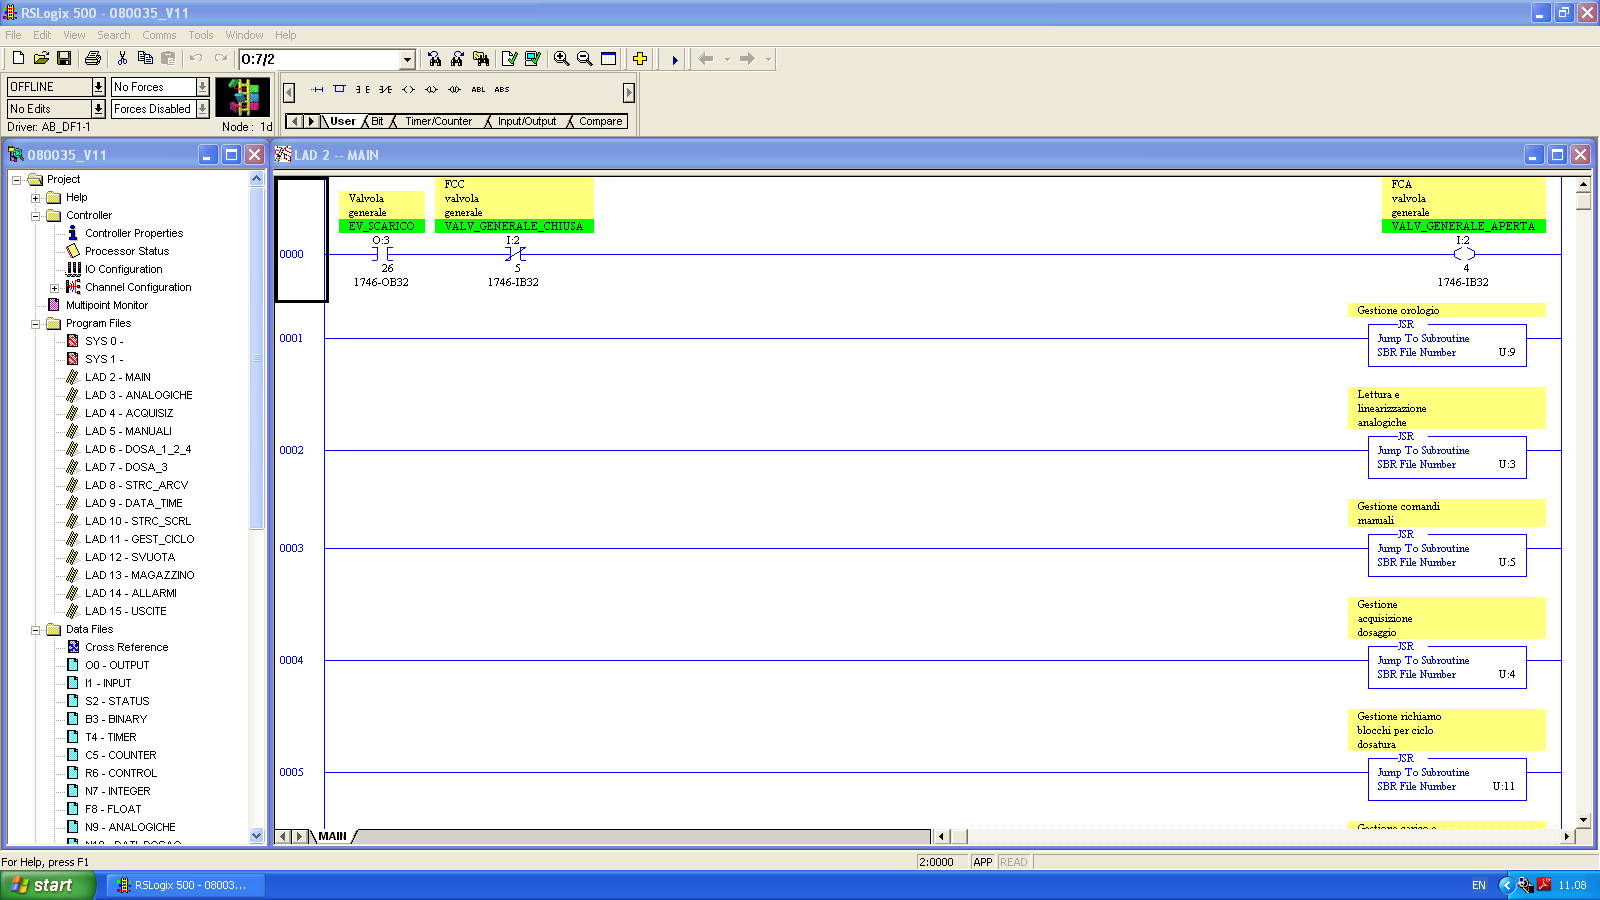Open the Comms menu

point(159,35)
